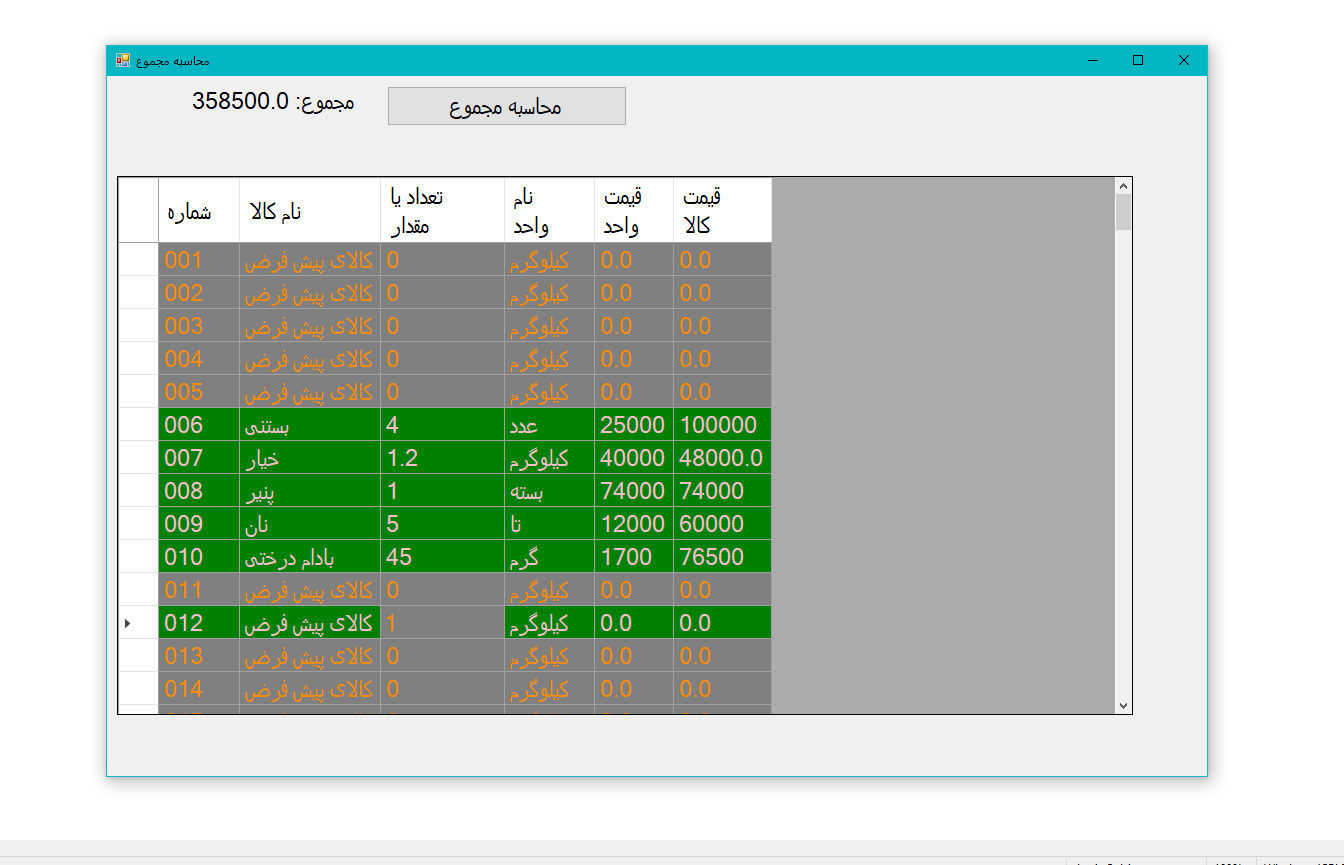
Task: Select the نام کالا column header
Action: [x=310, y=211]
